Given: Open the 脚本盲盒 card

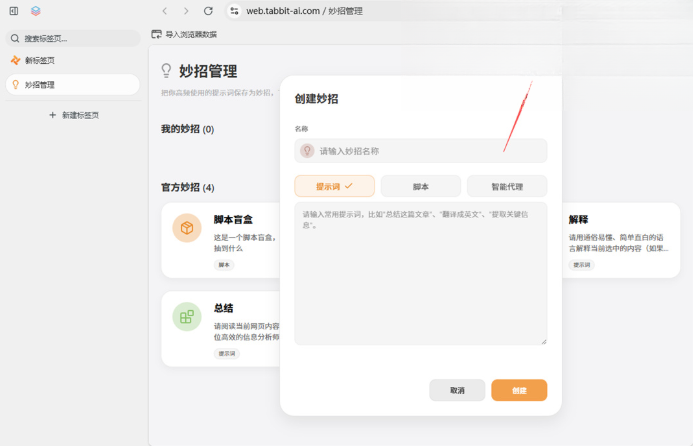Looking at the screenshot, I should pyautogui.click(x=221, y=240).
